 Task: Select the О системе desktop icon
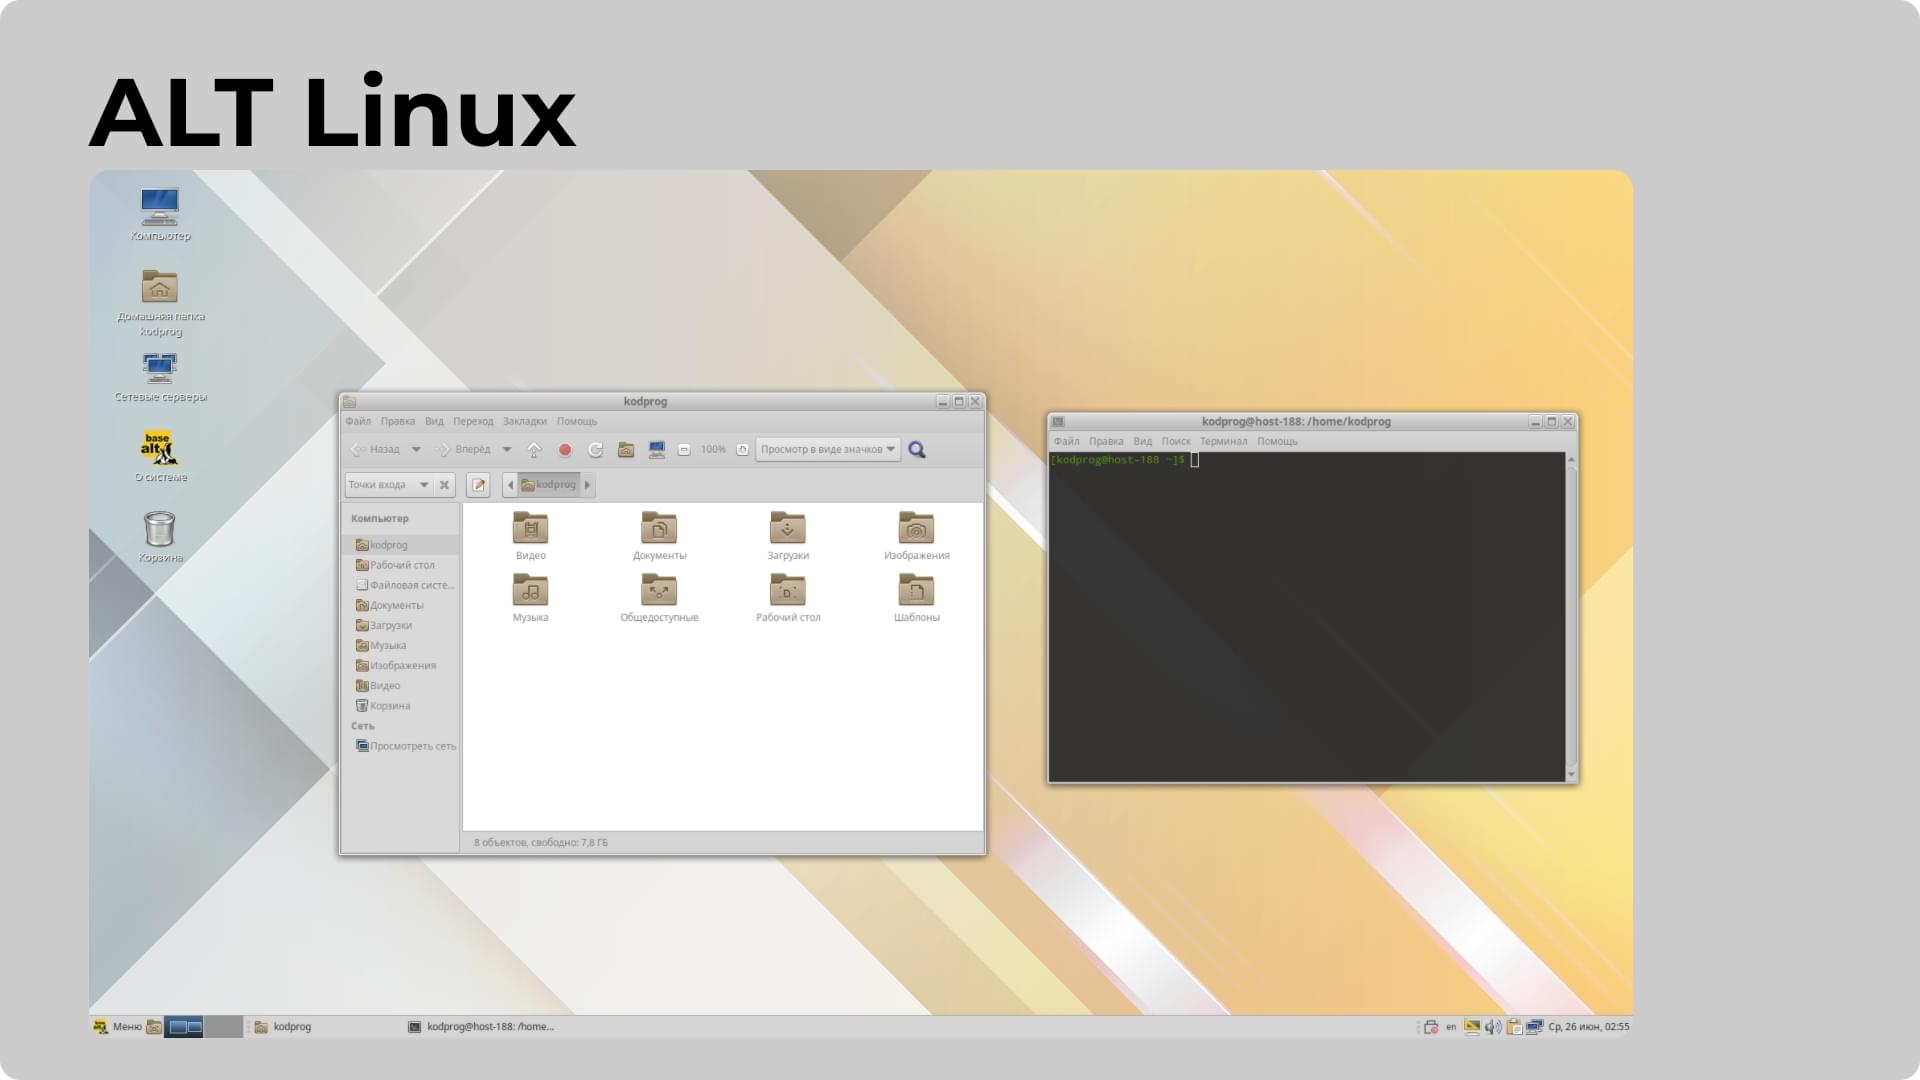click(x=160, y=457)
